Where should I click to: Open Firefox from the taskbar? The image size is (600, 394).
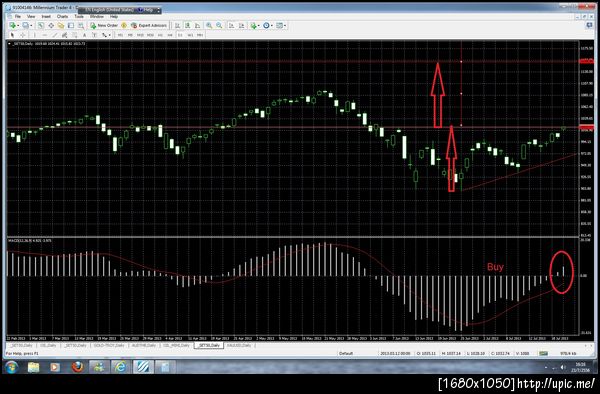[77, 367]
